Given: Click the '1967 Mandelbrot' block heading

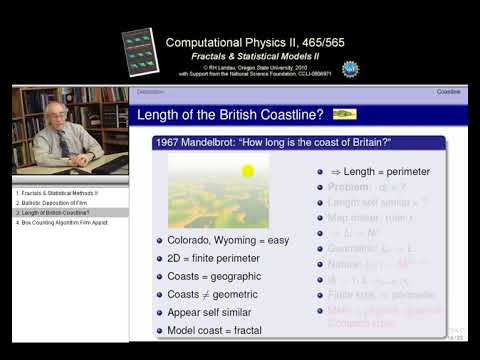Looking at the screenshot, I should (x=273, y=143).
